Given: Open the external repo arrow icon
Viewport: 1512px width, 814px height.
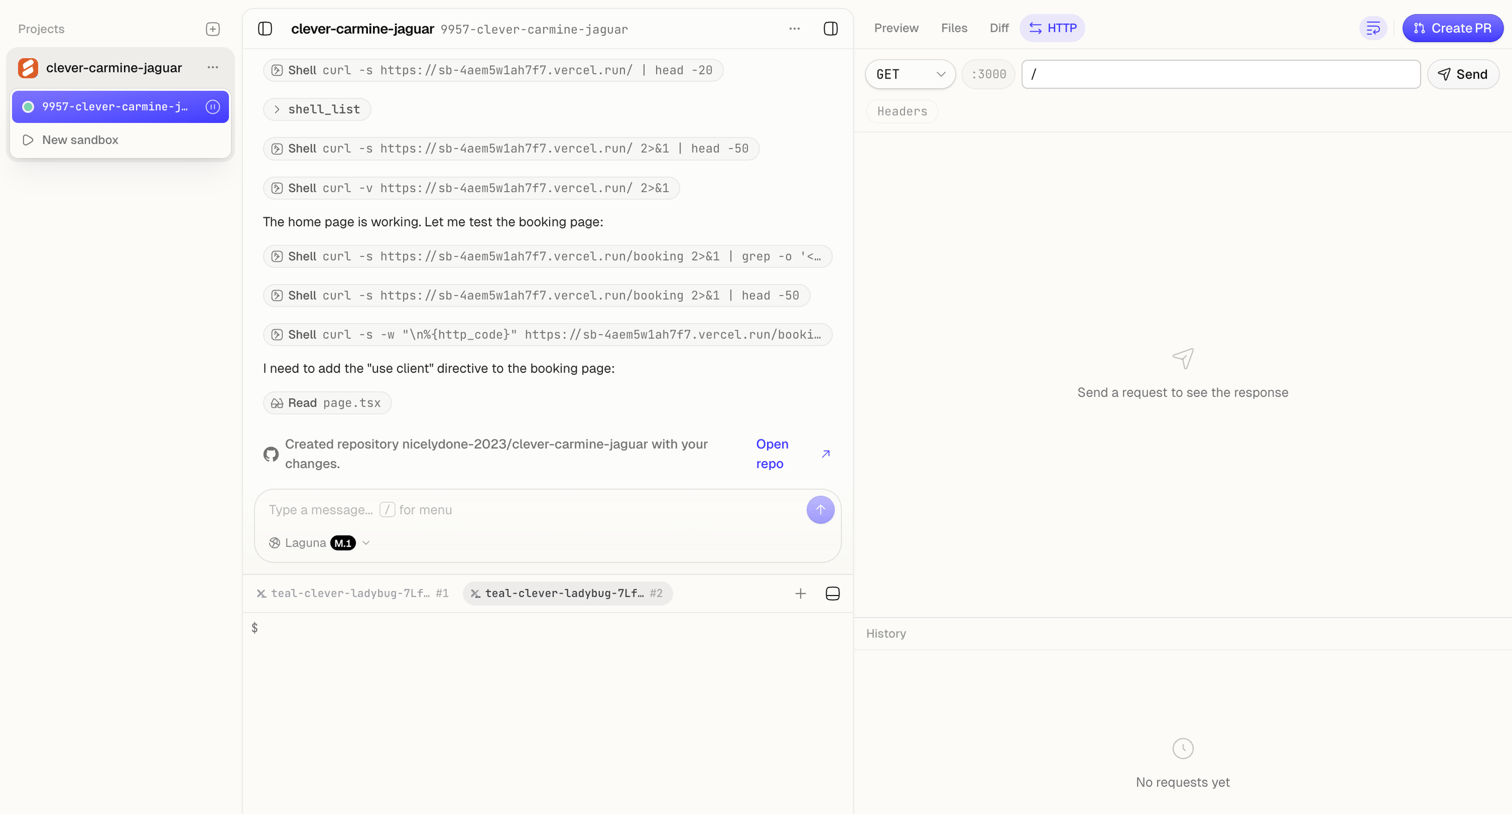Looking at the screenshot, I should [826, 454].
